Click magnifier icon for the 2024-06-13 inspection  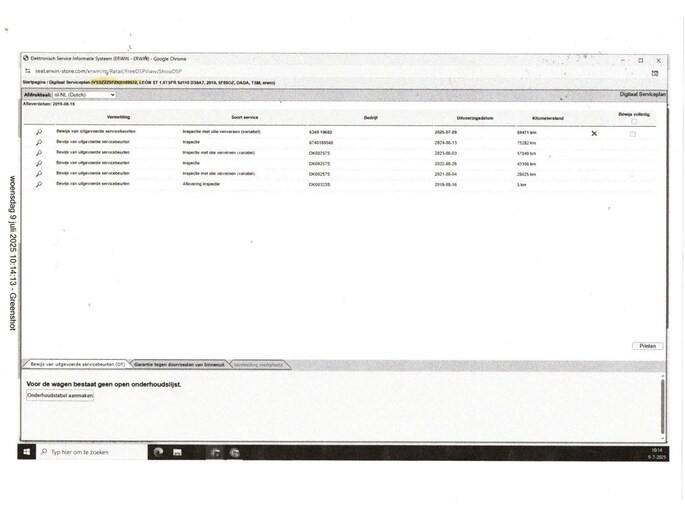[38, 142]
